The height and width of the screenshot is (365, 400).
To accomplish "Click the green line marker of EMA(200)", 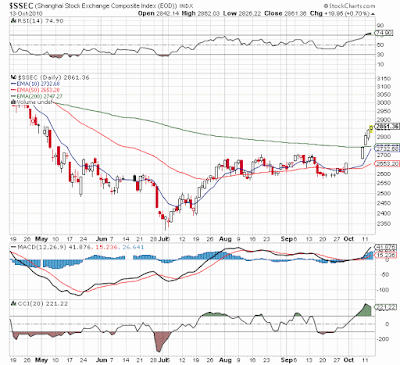I will 13,96.
